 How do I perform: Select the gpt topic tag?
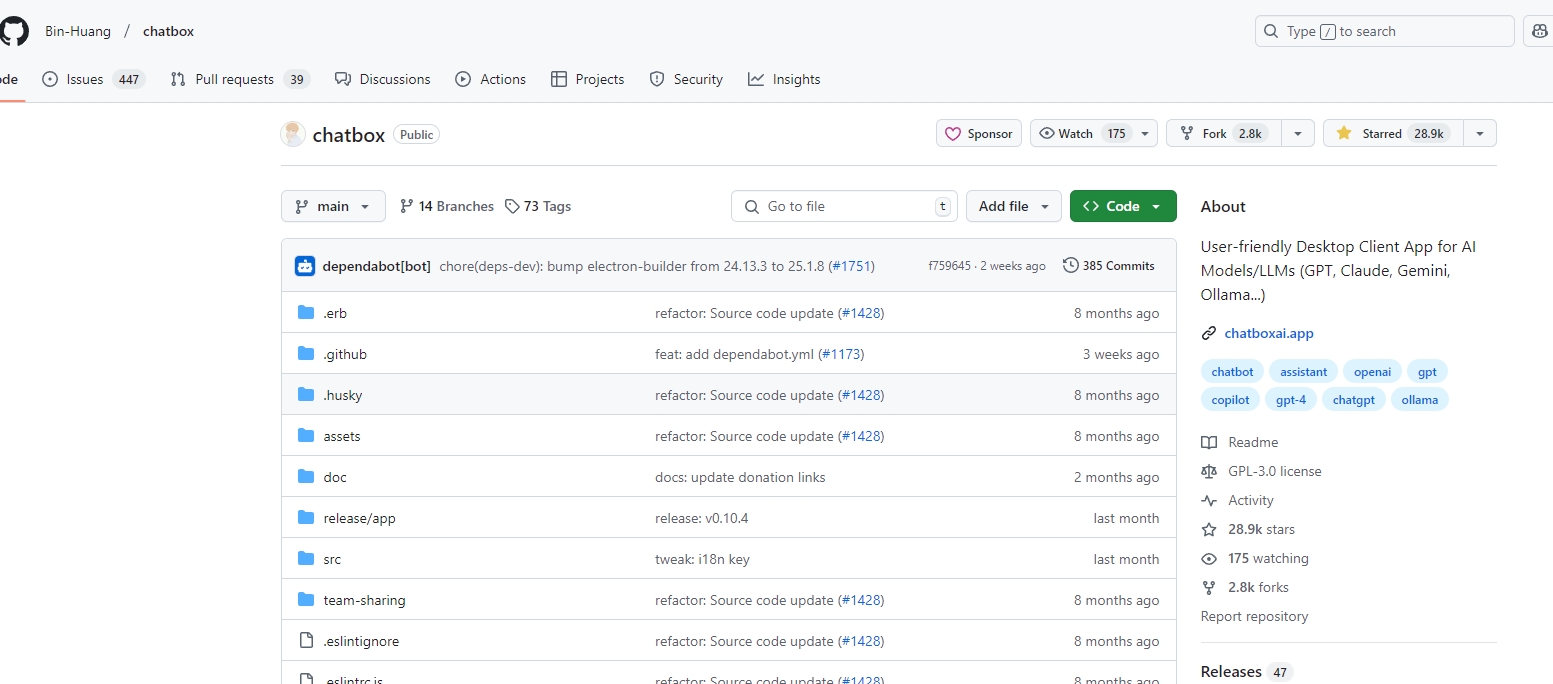coord(1427,371)
